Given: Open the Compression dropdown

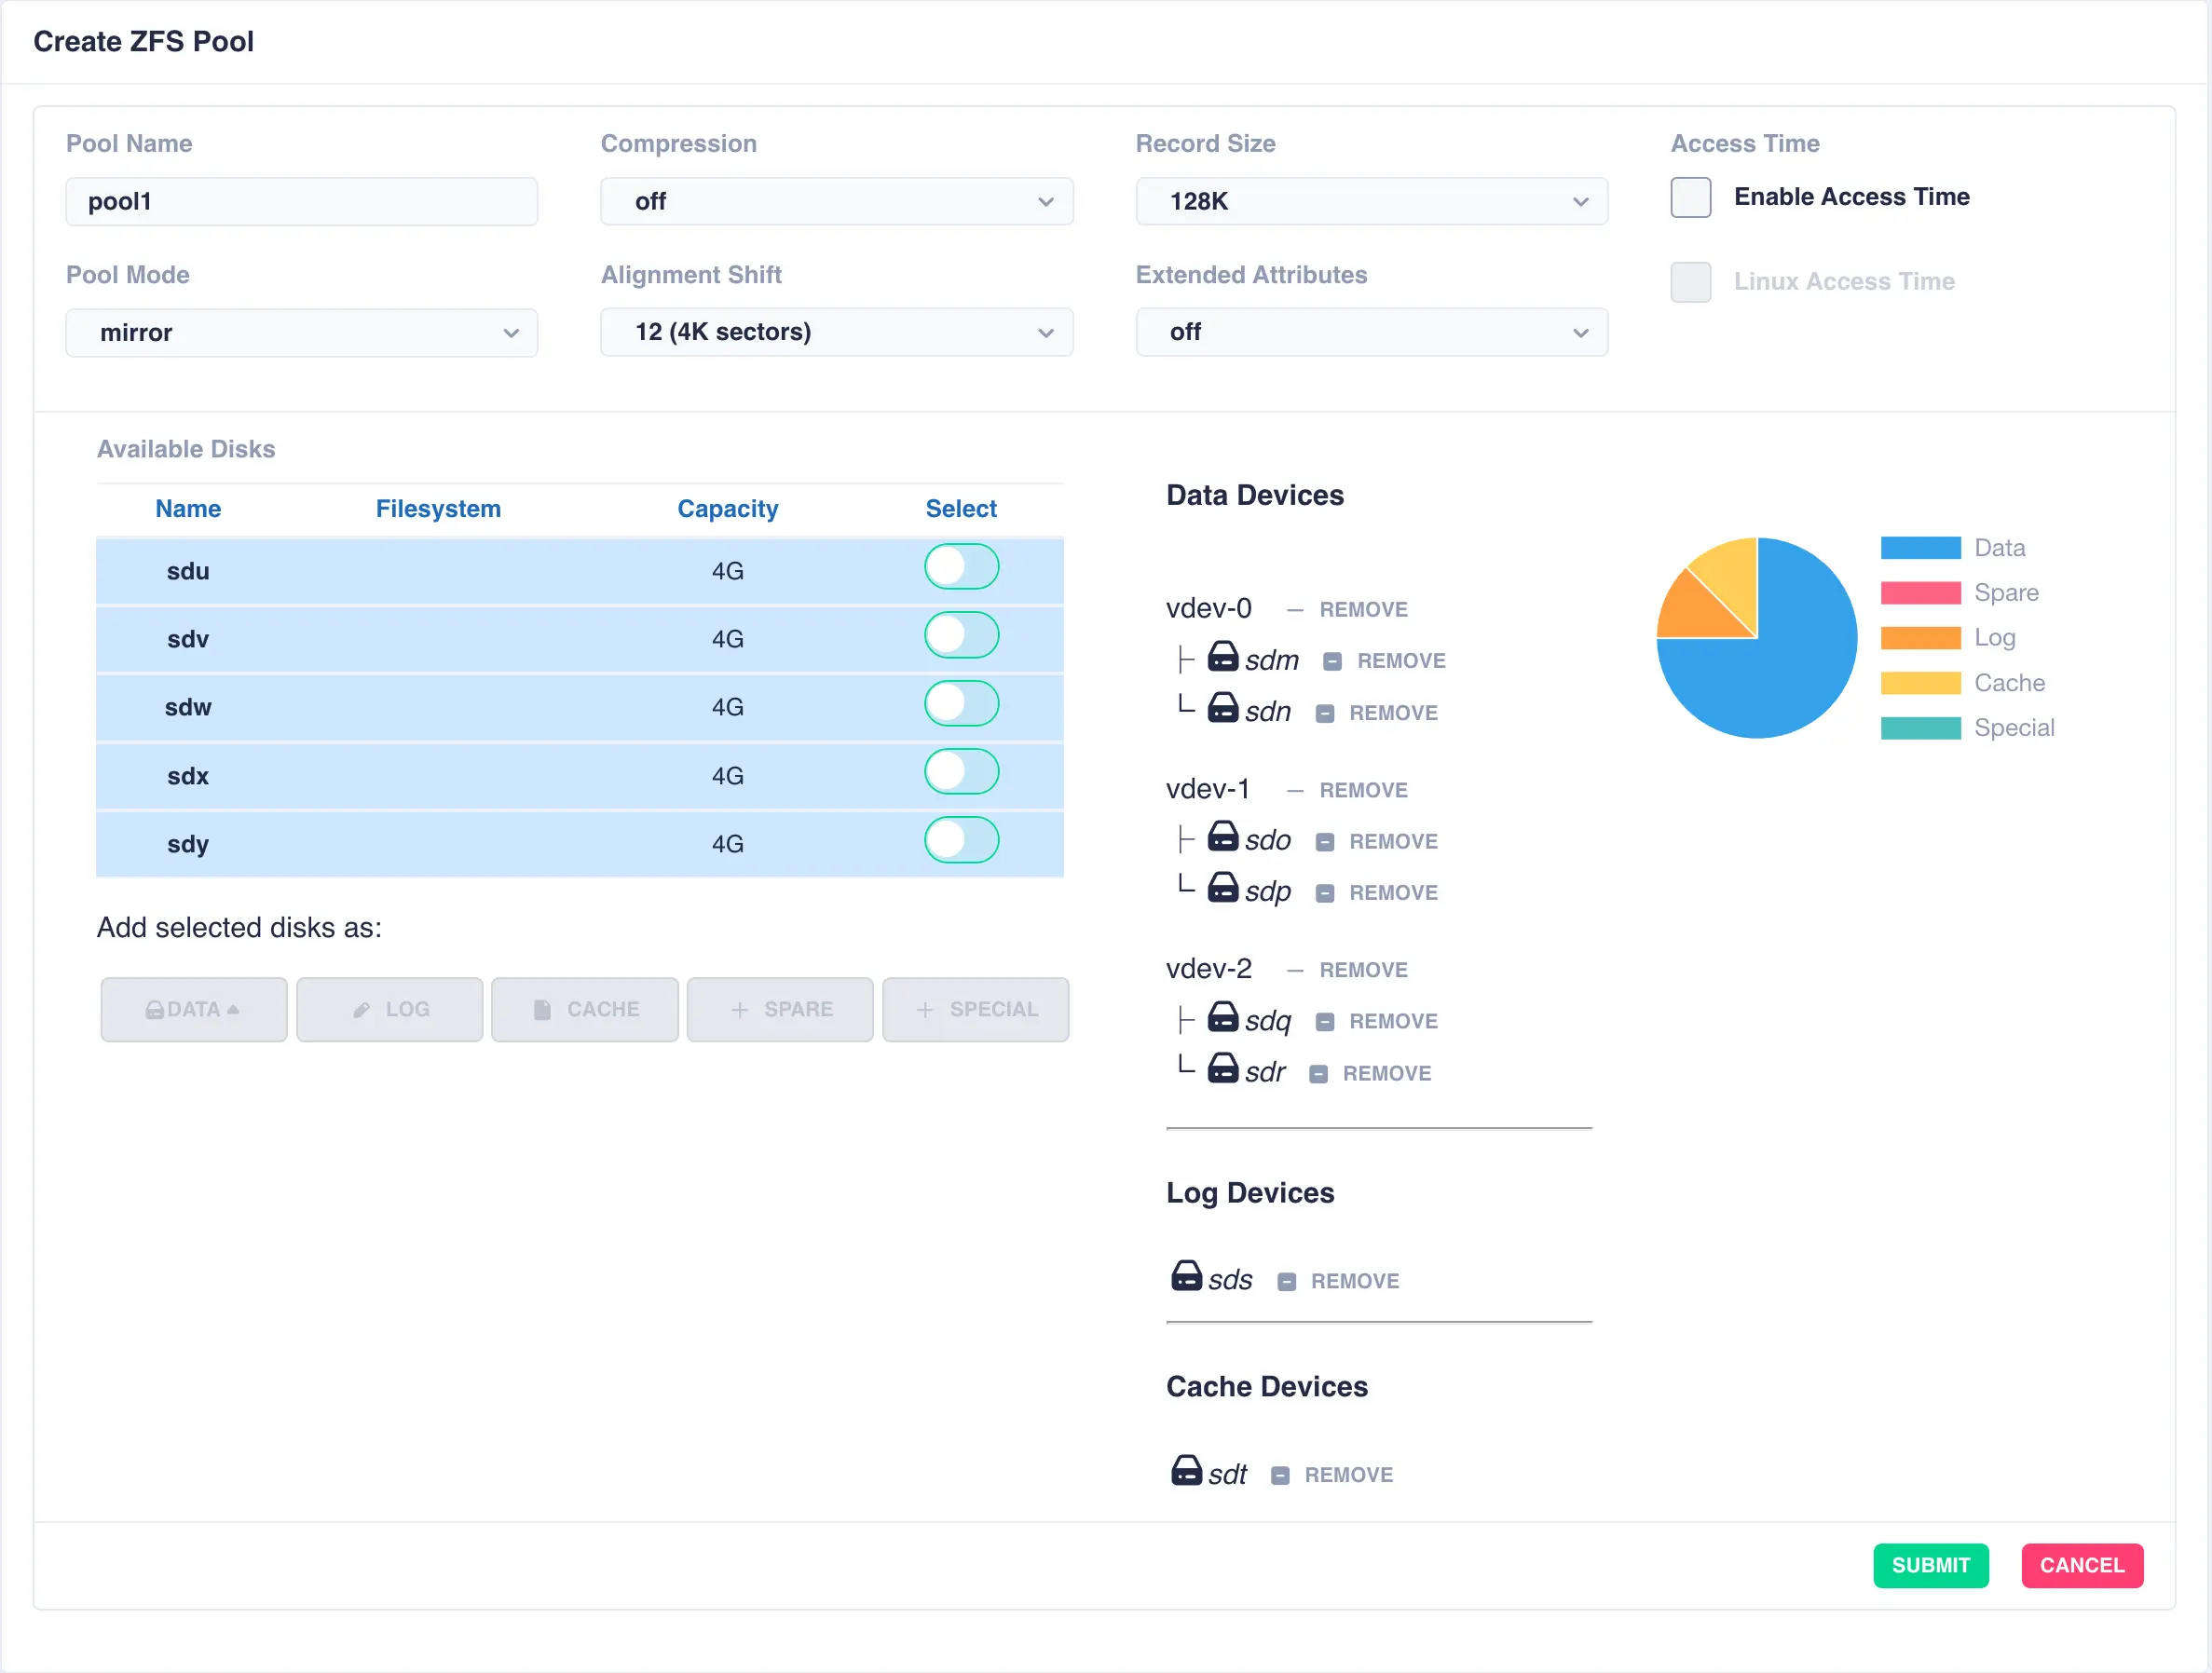Looking at the screenshot, I should (836, 202).
